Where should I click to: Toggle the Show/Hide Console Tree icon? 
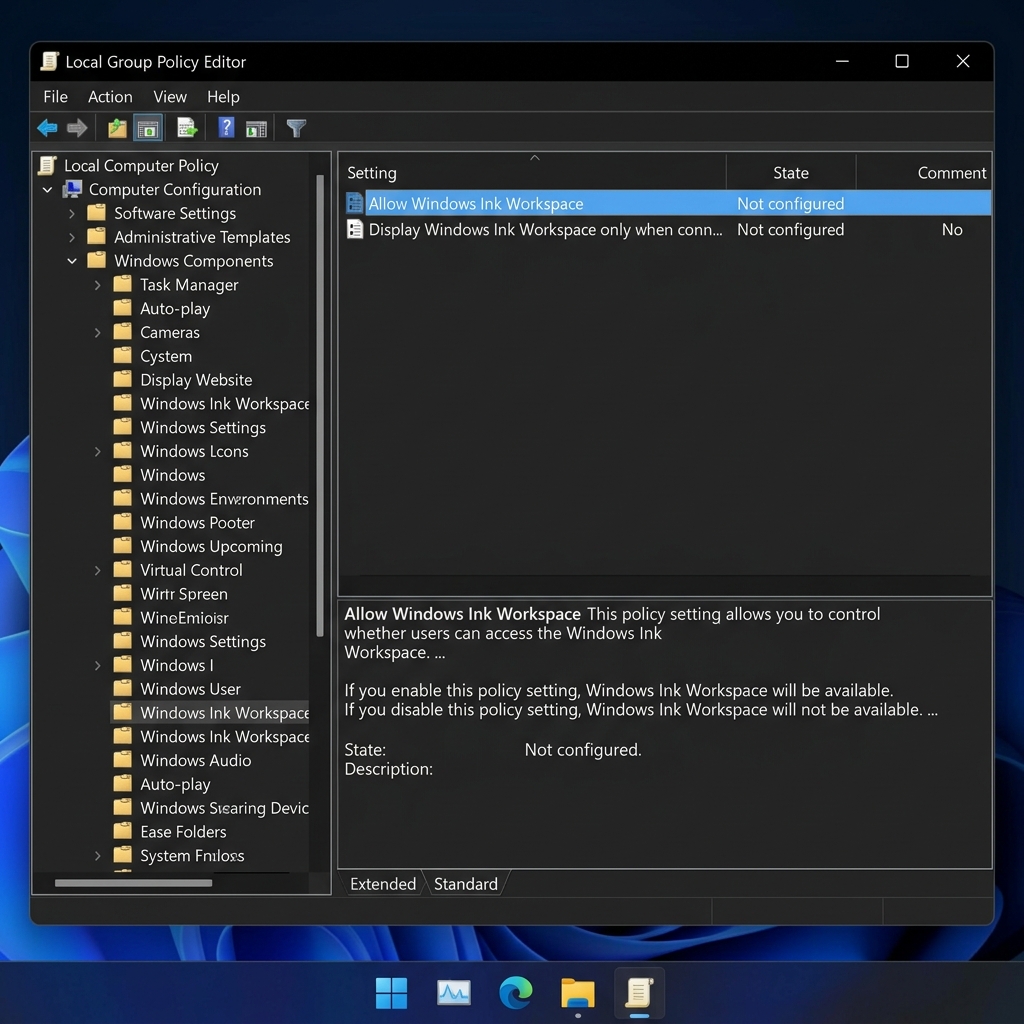click(x=148, y=128)
